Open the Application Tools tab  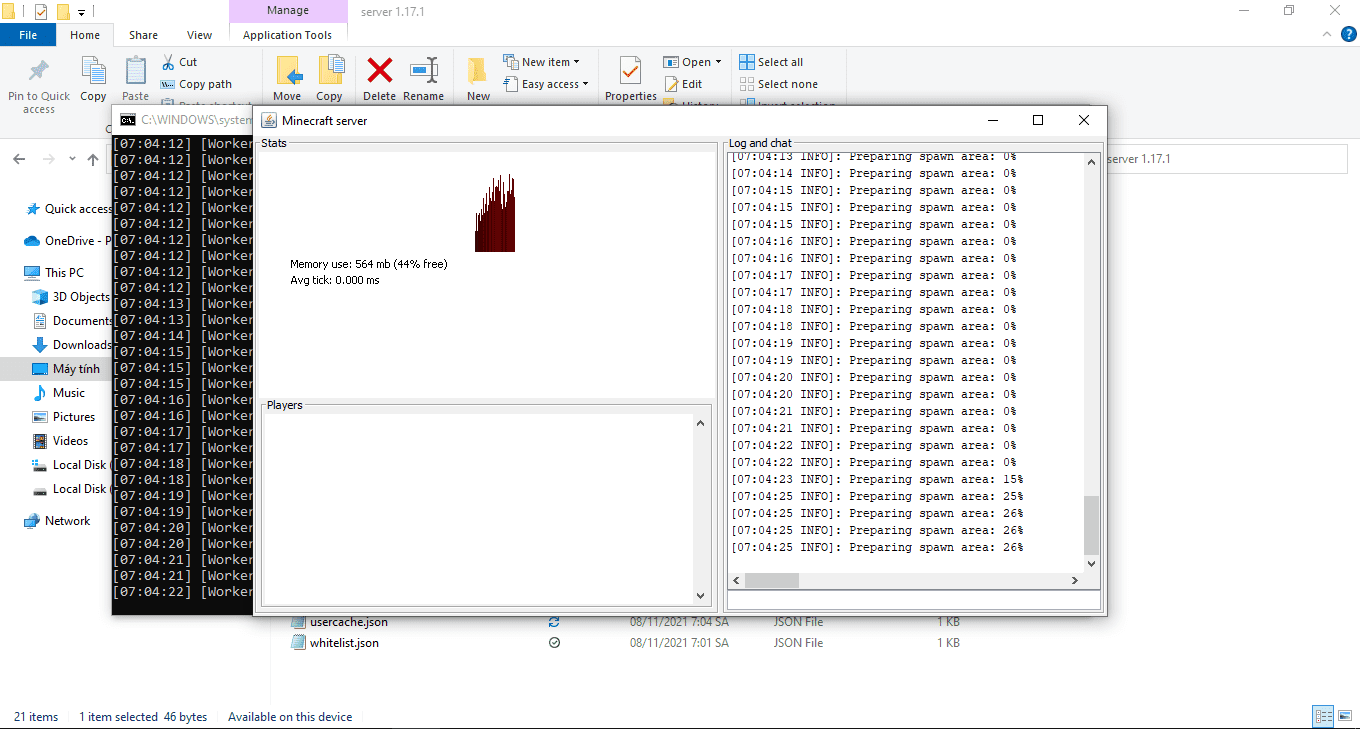click(x=287, y=35)
